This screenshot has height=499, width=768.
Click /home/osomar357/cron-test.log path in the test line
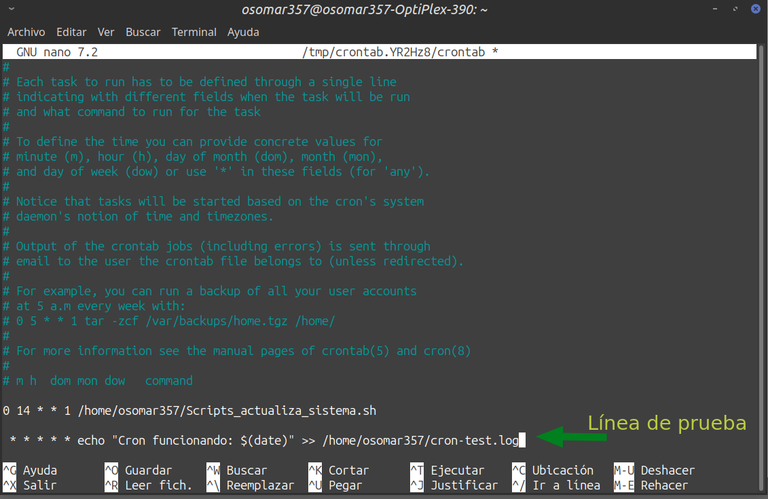pyautogui.click(x=420, y=440)
